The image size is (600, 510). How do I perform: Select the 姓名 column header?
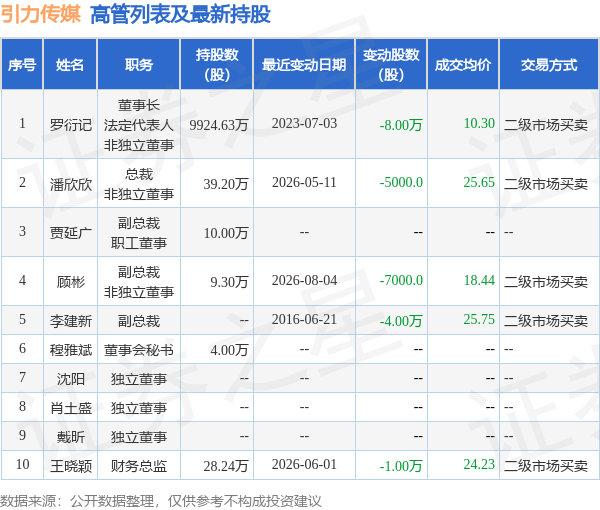click(x=70, y=65)
